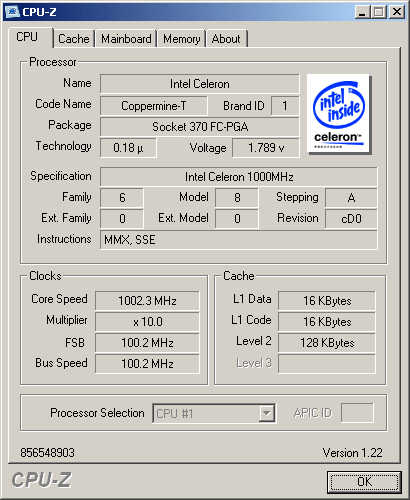Click the Name field showing Intel Celeron
The width and height of the screenshot is (410, 500).
(200, 84)
